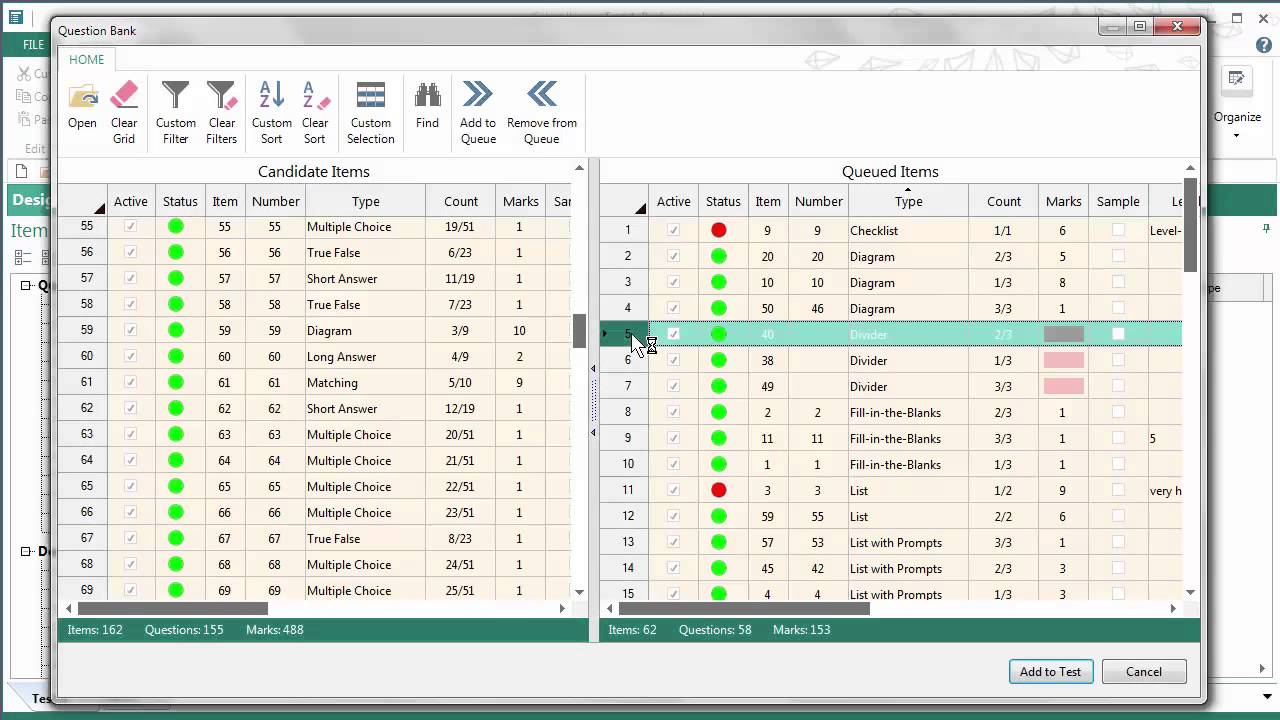Click the upper splitter collapse arrow between grids
Viewport: 1280px width, 720px height.
(593, 369)
